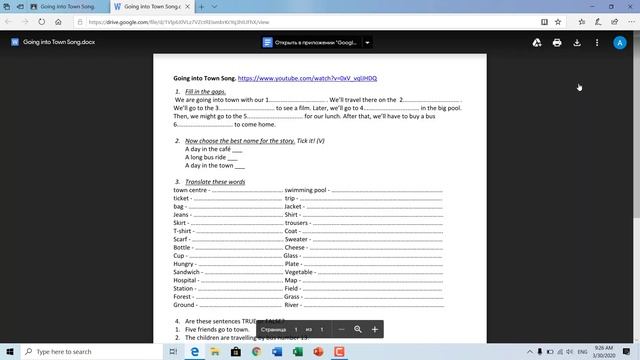Share this page icon
This screenshot has width=640, height=360.
(615, 22)
